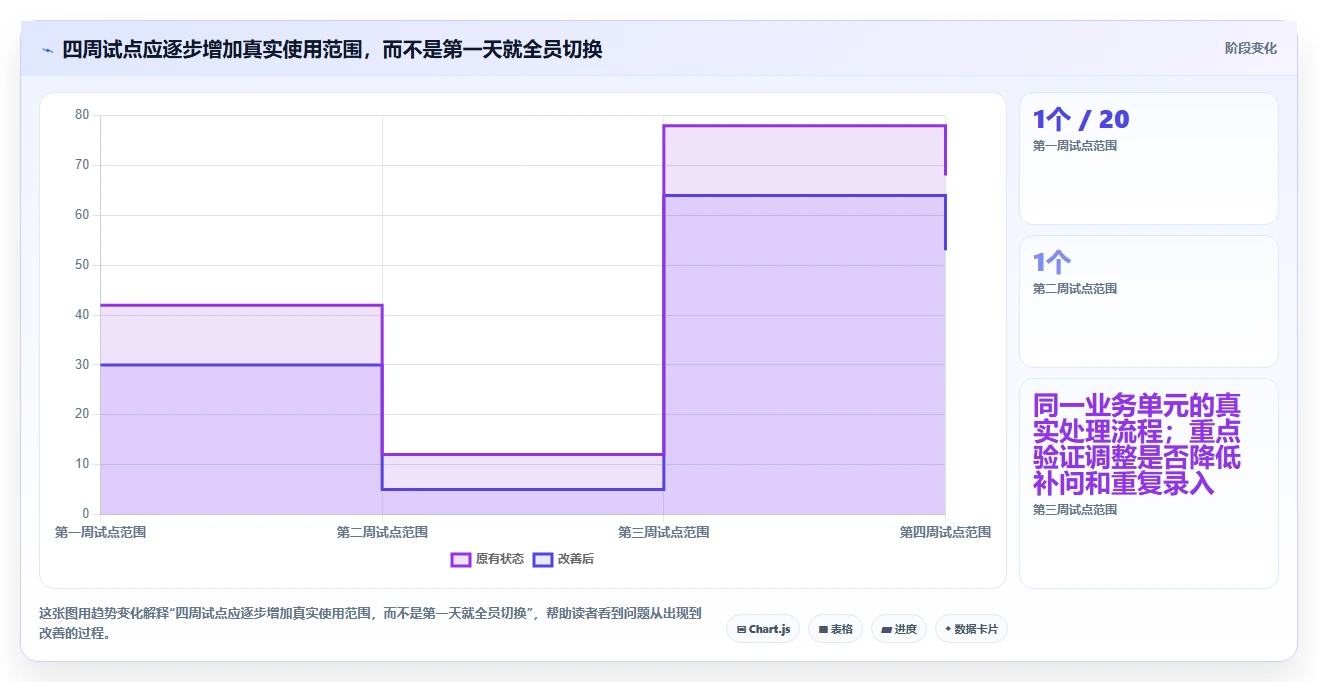The width and height of the screenshot is (1318, 682).
Task: Click the 原有状态 step line at 42
Action: 241,305
